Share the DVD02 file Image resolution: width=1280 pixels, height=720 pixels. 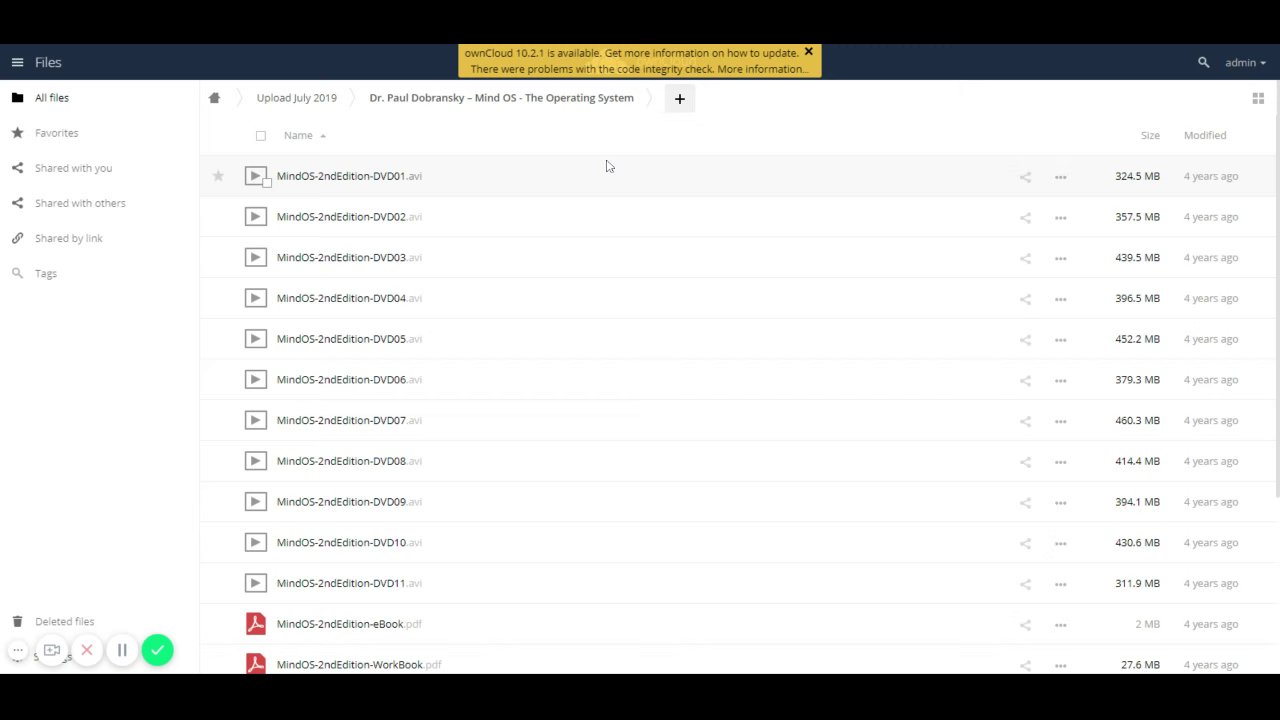pos(1025,218)
